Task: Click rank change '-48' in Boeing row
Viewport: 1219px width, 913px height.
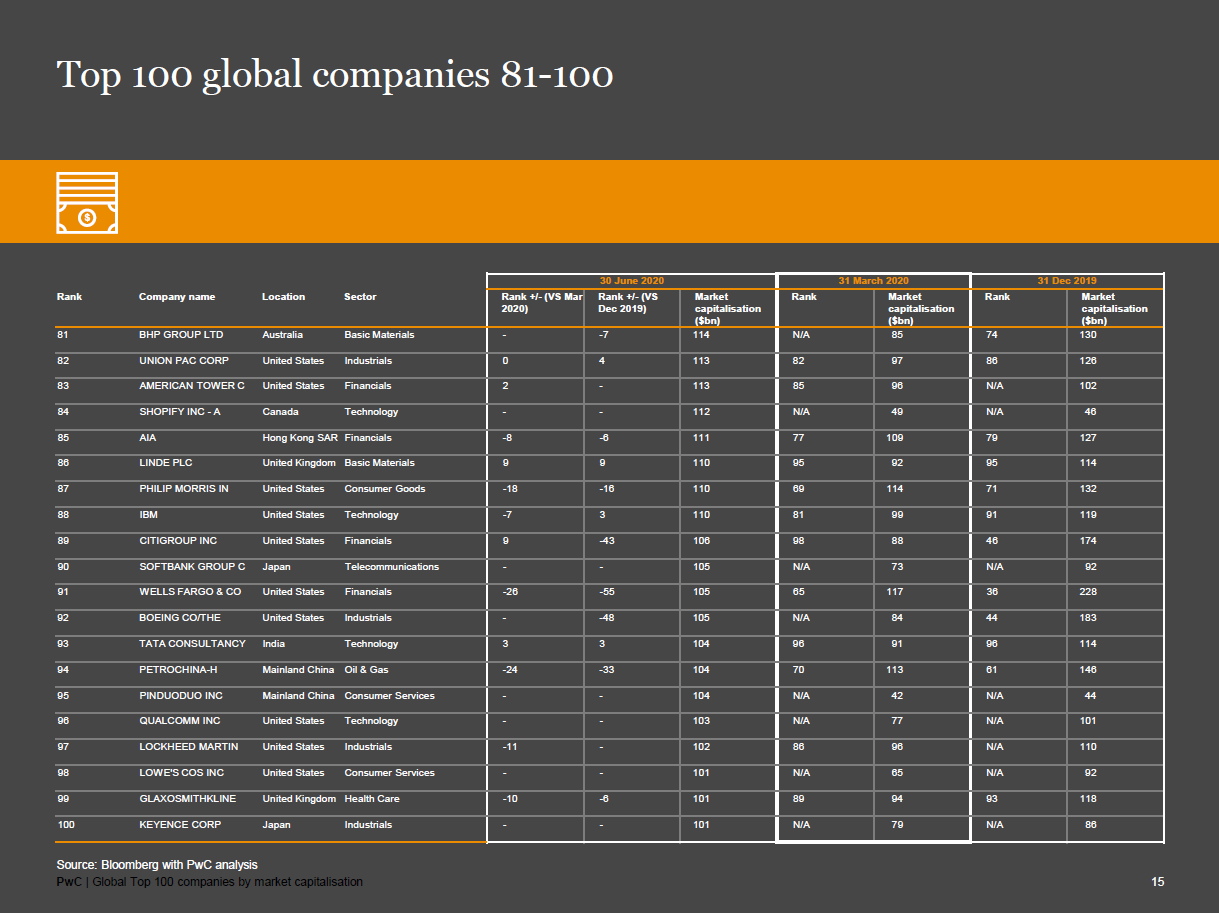Action: [x=606, y=618]
